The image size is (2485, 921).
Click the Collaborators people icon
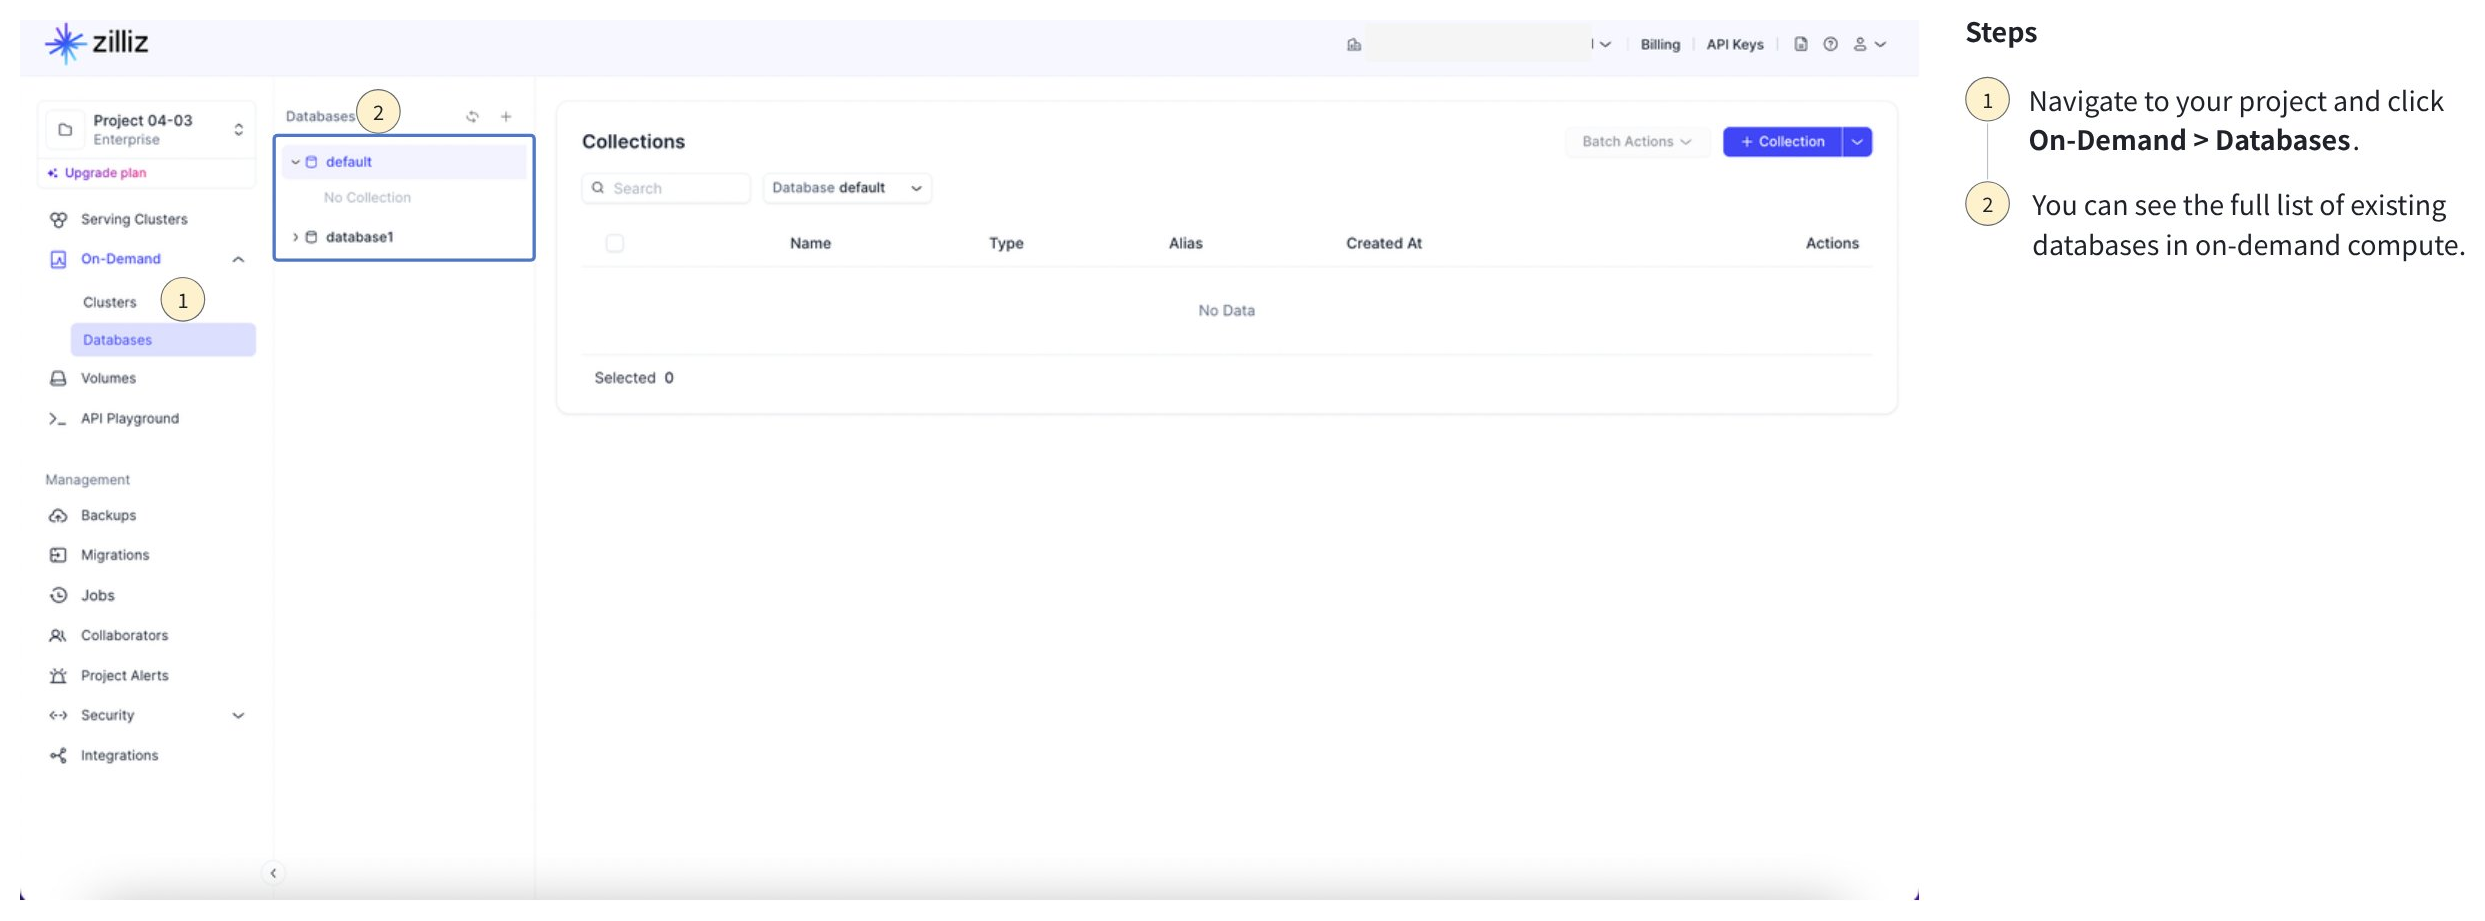tap(58, 635)
